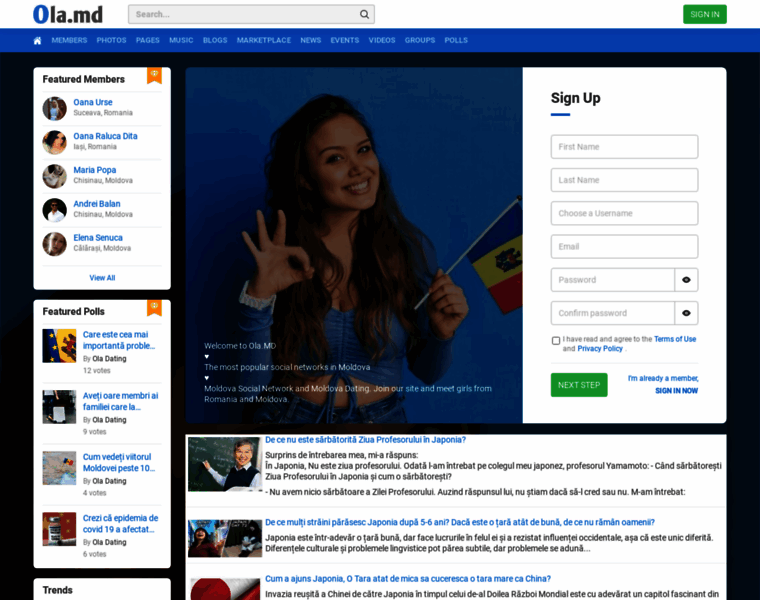Open Oana Urse profile link
Screen dimensions: 760x600
[93, 102]
